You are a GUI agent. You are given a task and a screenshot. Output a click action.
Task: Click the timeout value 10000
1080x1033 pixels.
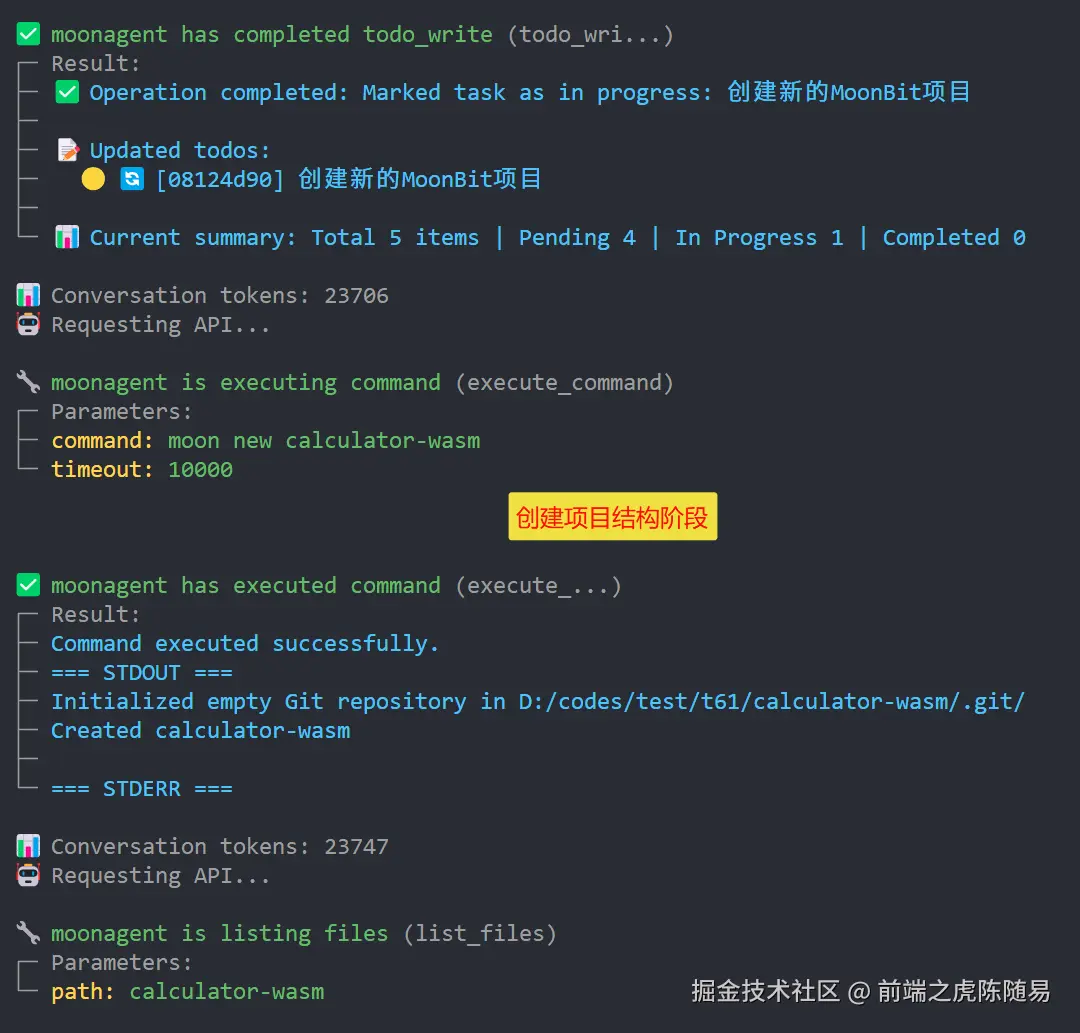point(200,470)
